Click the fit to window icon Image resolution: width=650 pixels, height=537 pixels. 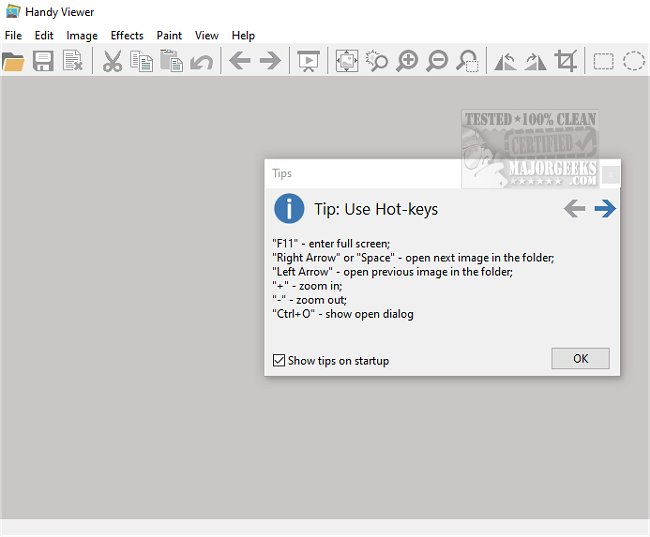coord(346,62)
